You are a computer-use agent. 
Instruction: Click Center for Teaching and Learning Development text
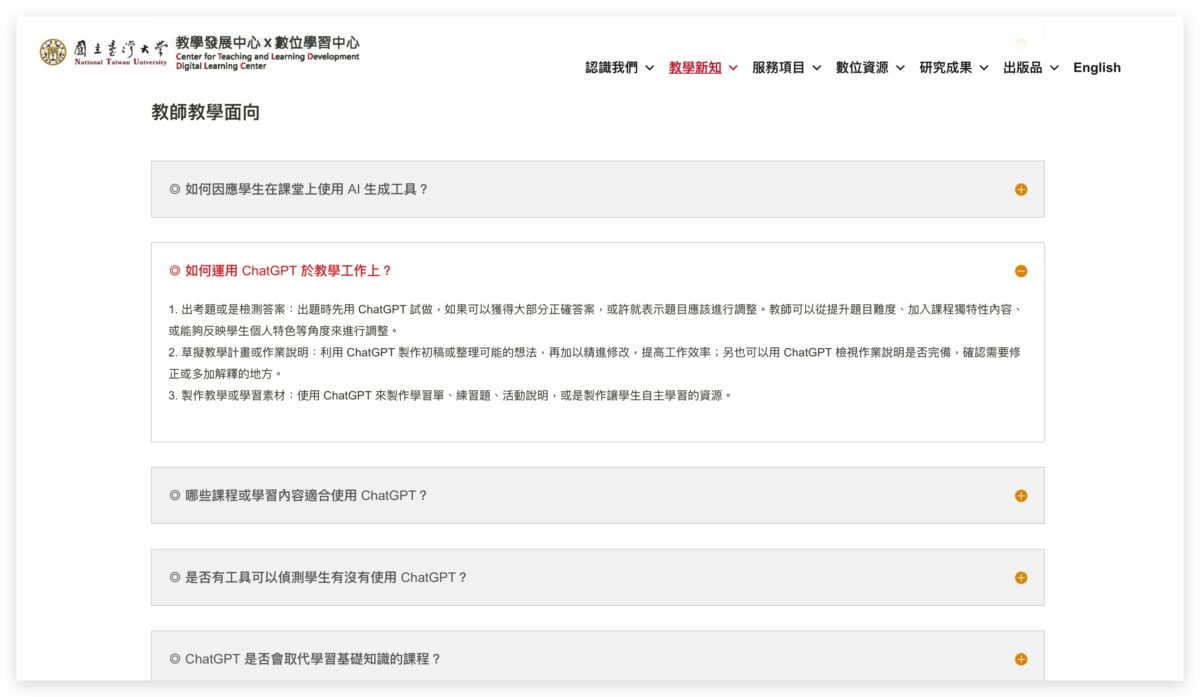click(x=267, y=57)
